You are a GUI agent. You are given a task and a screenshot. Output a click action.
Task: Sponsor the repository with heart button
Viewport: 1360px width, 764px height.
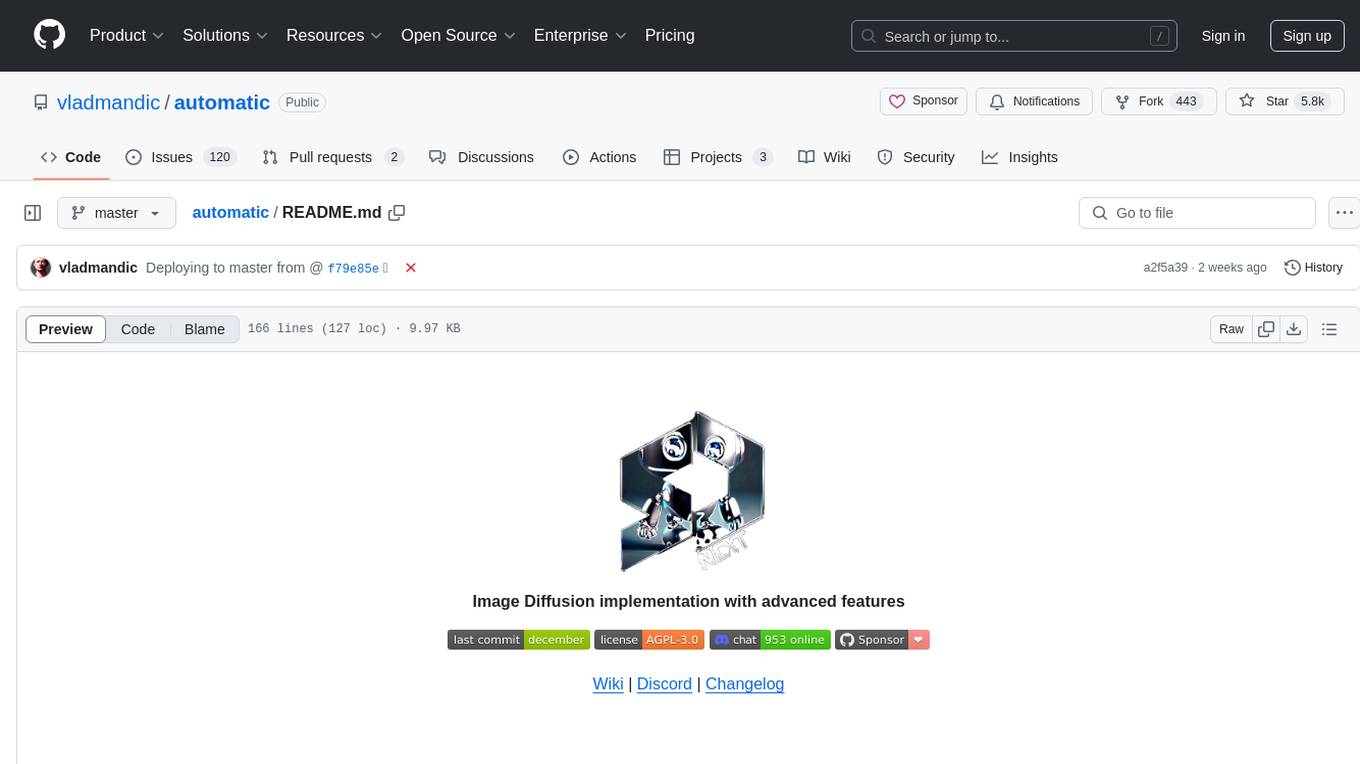tap(924, 101)
